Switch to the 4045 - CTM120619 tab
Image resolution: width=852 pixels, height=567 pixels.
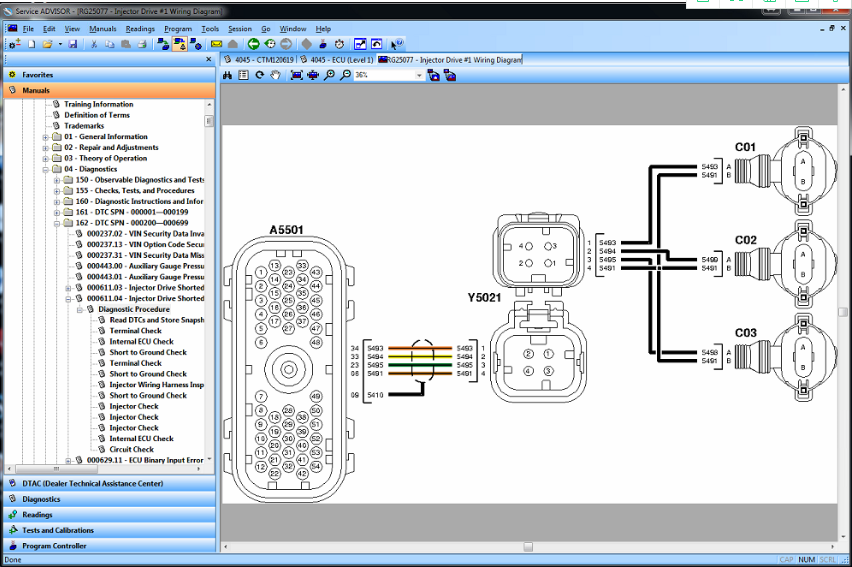[x=259, y=60]
